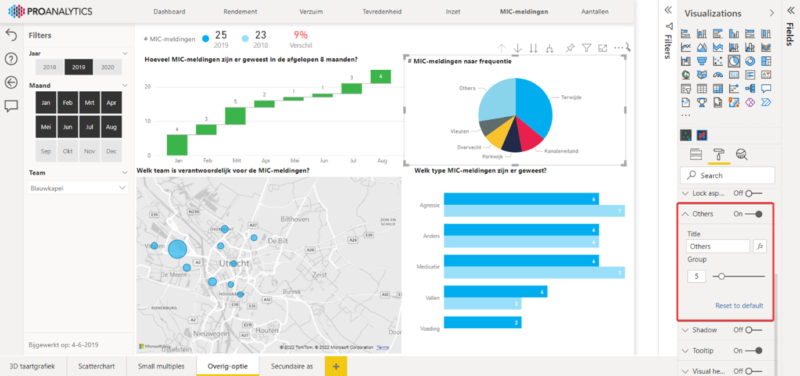Click the pin visual icon above pie chart
Image resolution: width=800 pixels, height=376 pixels.
point(570,48)
